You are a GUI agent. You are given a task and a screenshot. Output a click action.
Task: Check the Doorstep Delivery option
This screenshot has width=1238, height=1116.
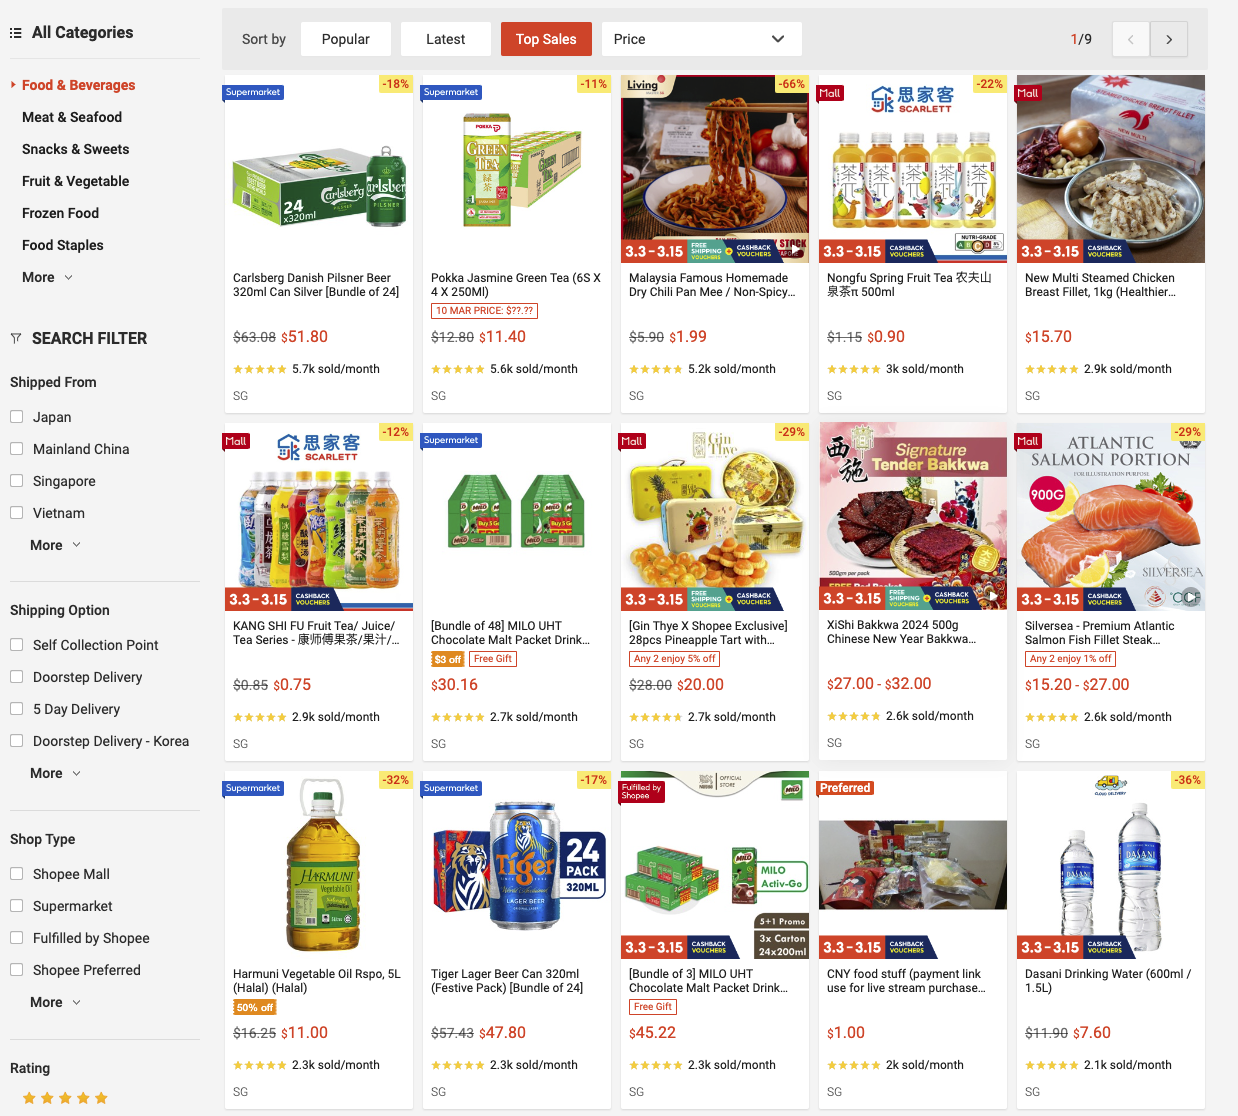tap(17, 677)
